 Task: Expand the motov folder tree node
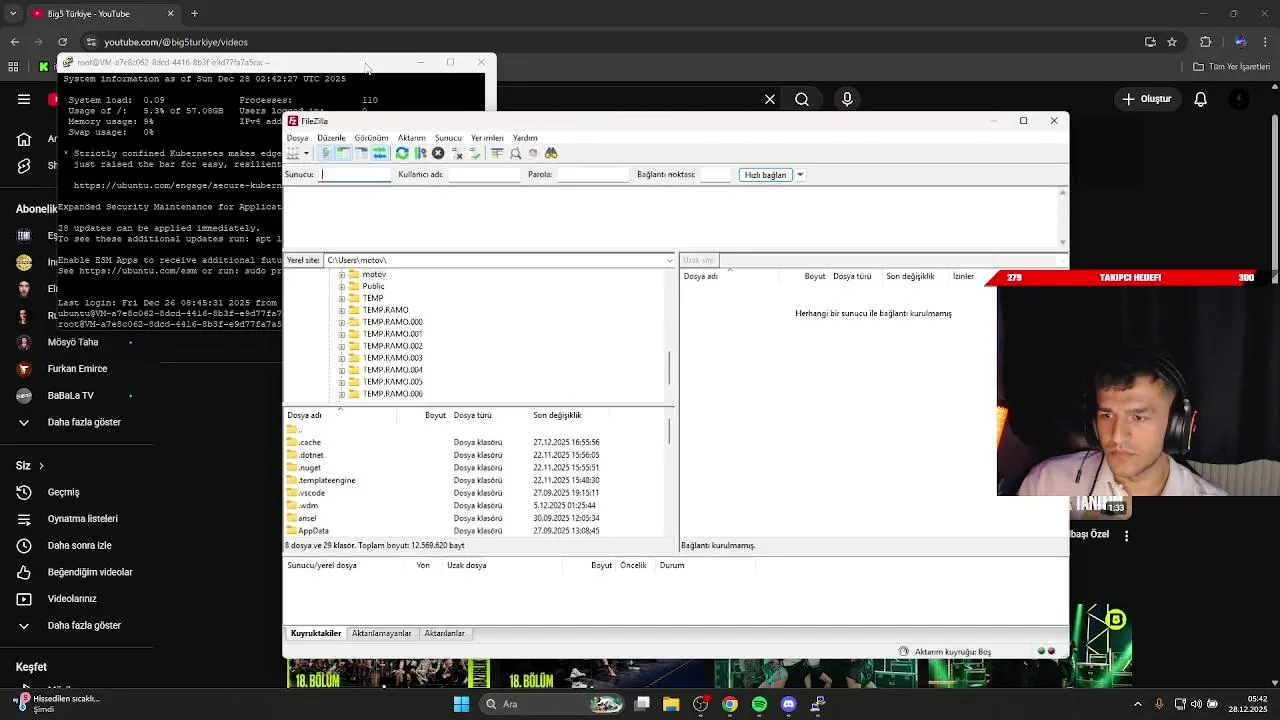[342, 274]
